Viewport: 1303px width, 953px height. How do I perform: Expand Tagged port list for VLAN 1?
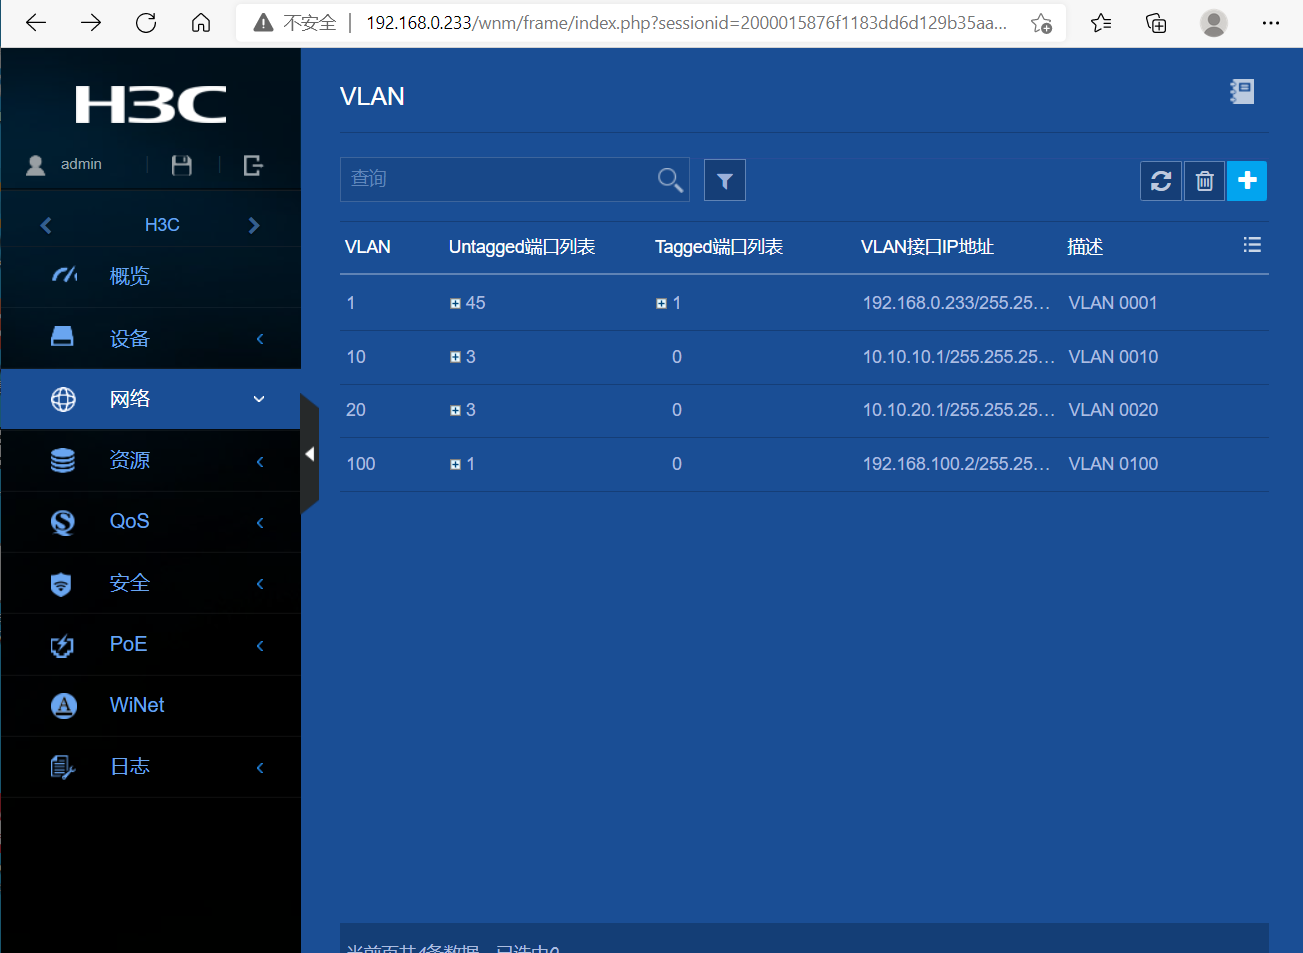coord(661,304)
